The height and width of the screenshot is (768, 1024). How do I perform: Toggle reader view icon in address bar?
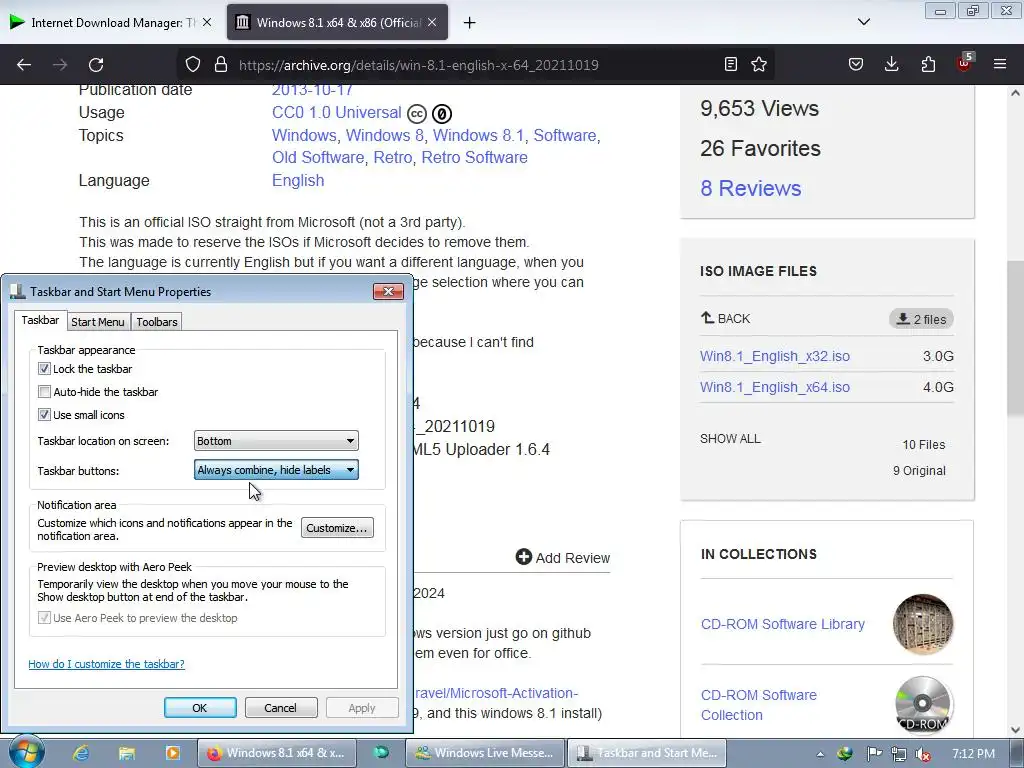731,64
